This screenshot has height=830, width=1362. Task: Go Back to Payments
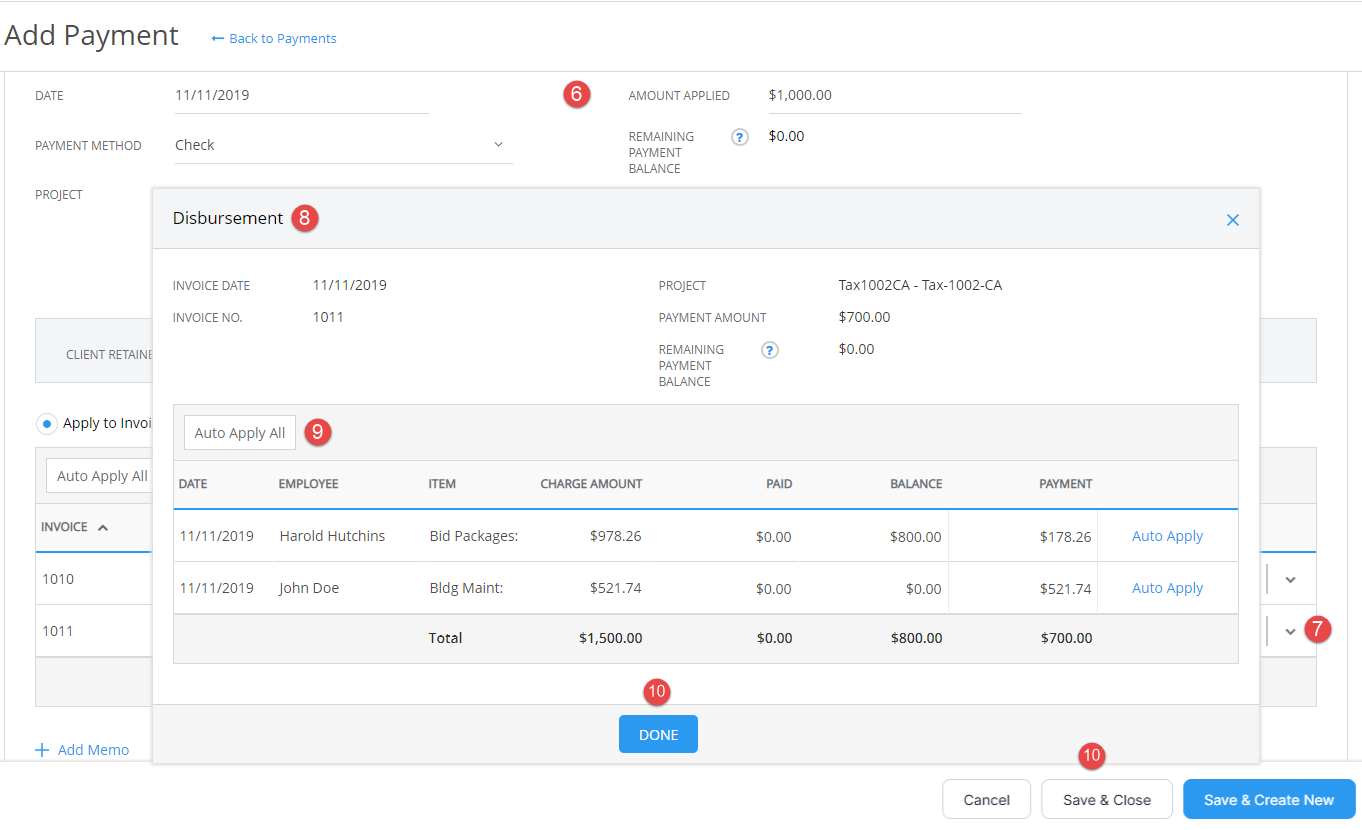[x=283, y=39]
